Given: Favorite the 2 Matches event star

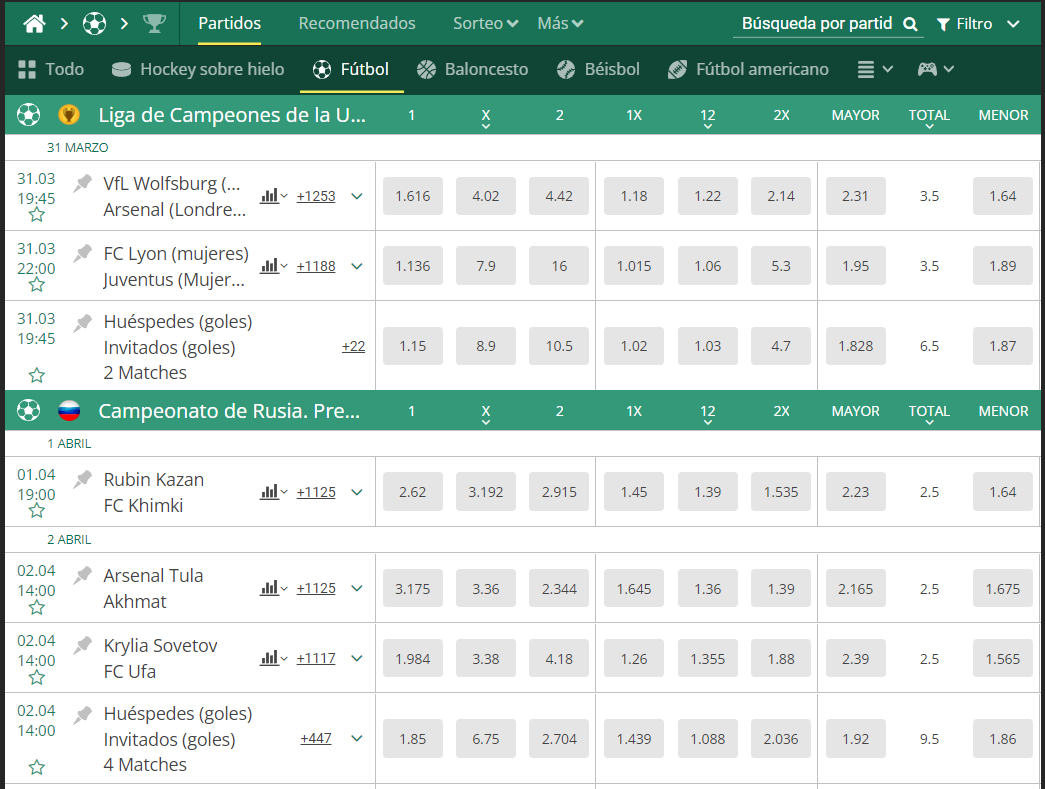Looking at the screenshot, I should 37,375.
